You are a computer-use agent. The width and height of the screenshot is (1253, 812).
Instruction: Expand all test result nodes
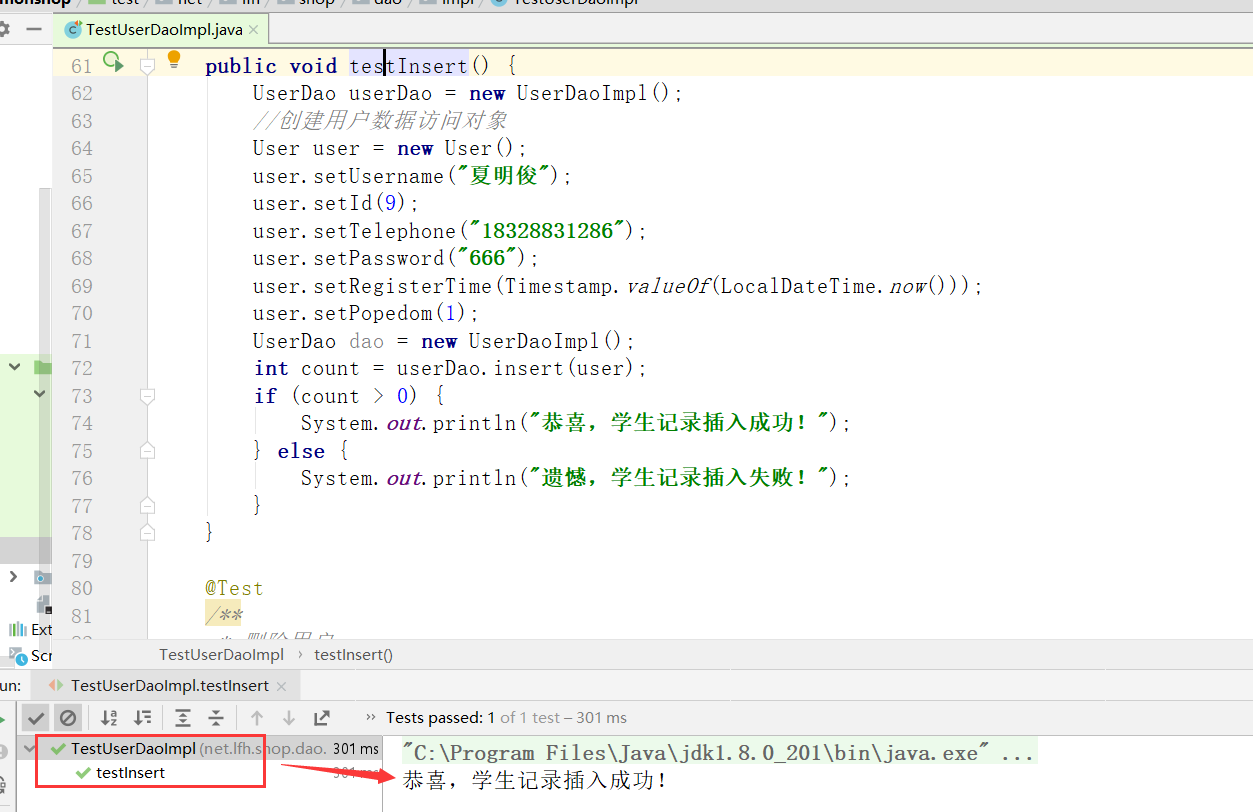(183, 717)
